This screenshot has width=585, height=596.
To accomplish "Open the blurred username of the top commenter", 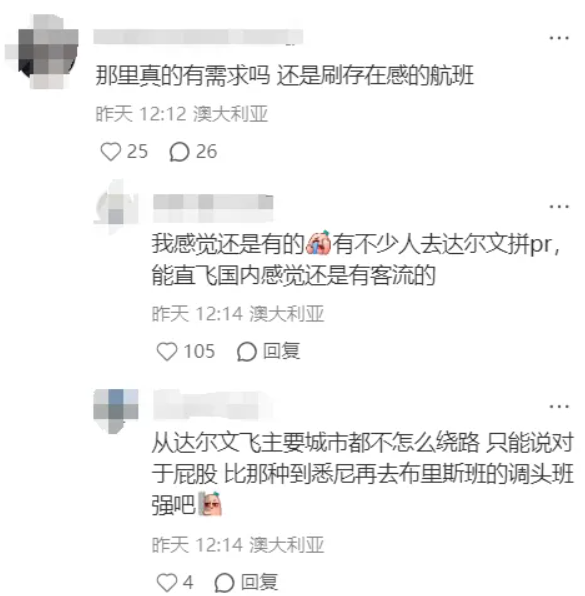I will coord(198,37).
